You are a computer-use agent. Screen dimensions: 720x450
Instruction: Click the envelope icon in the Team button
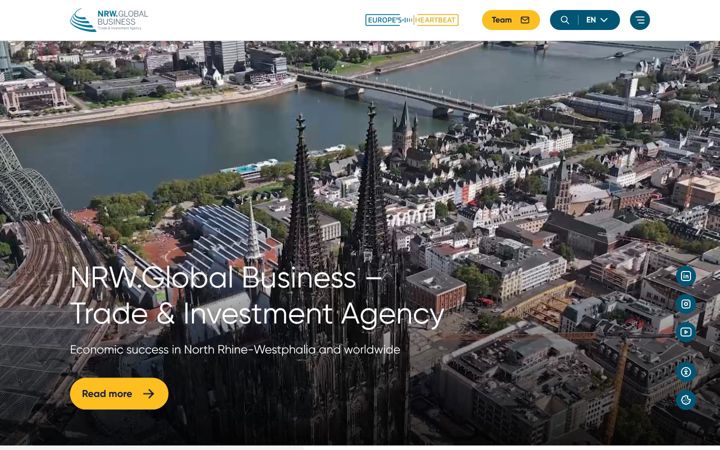click(525, 20)
